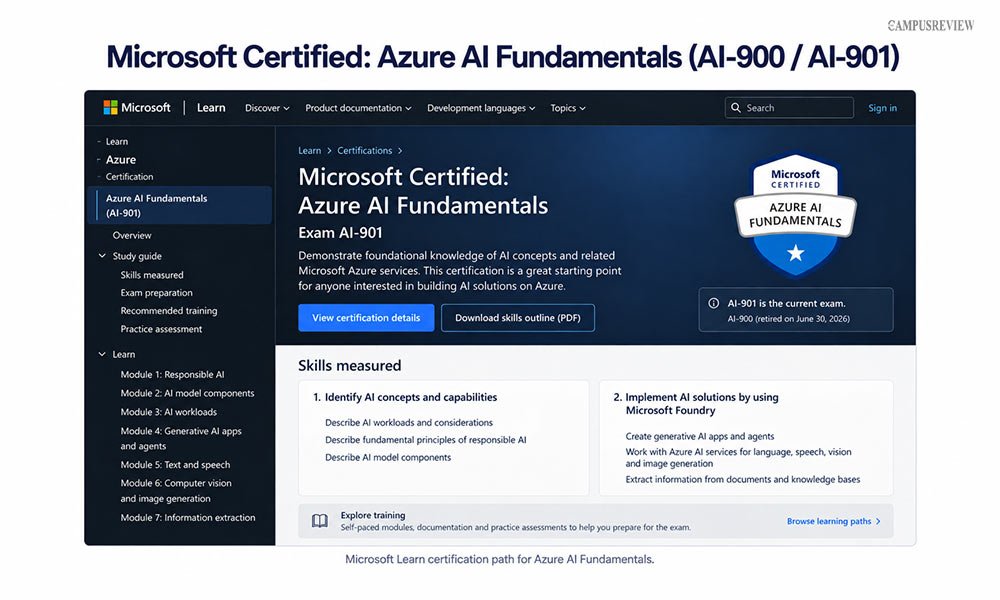Open Overview in the sidebar

pyautogui.click(x=132, y=235)
